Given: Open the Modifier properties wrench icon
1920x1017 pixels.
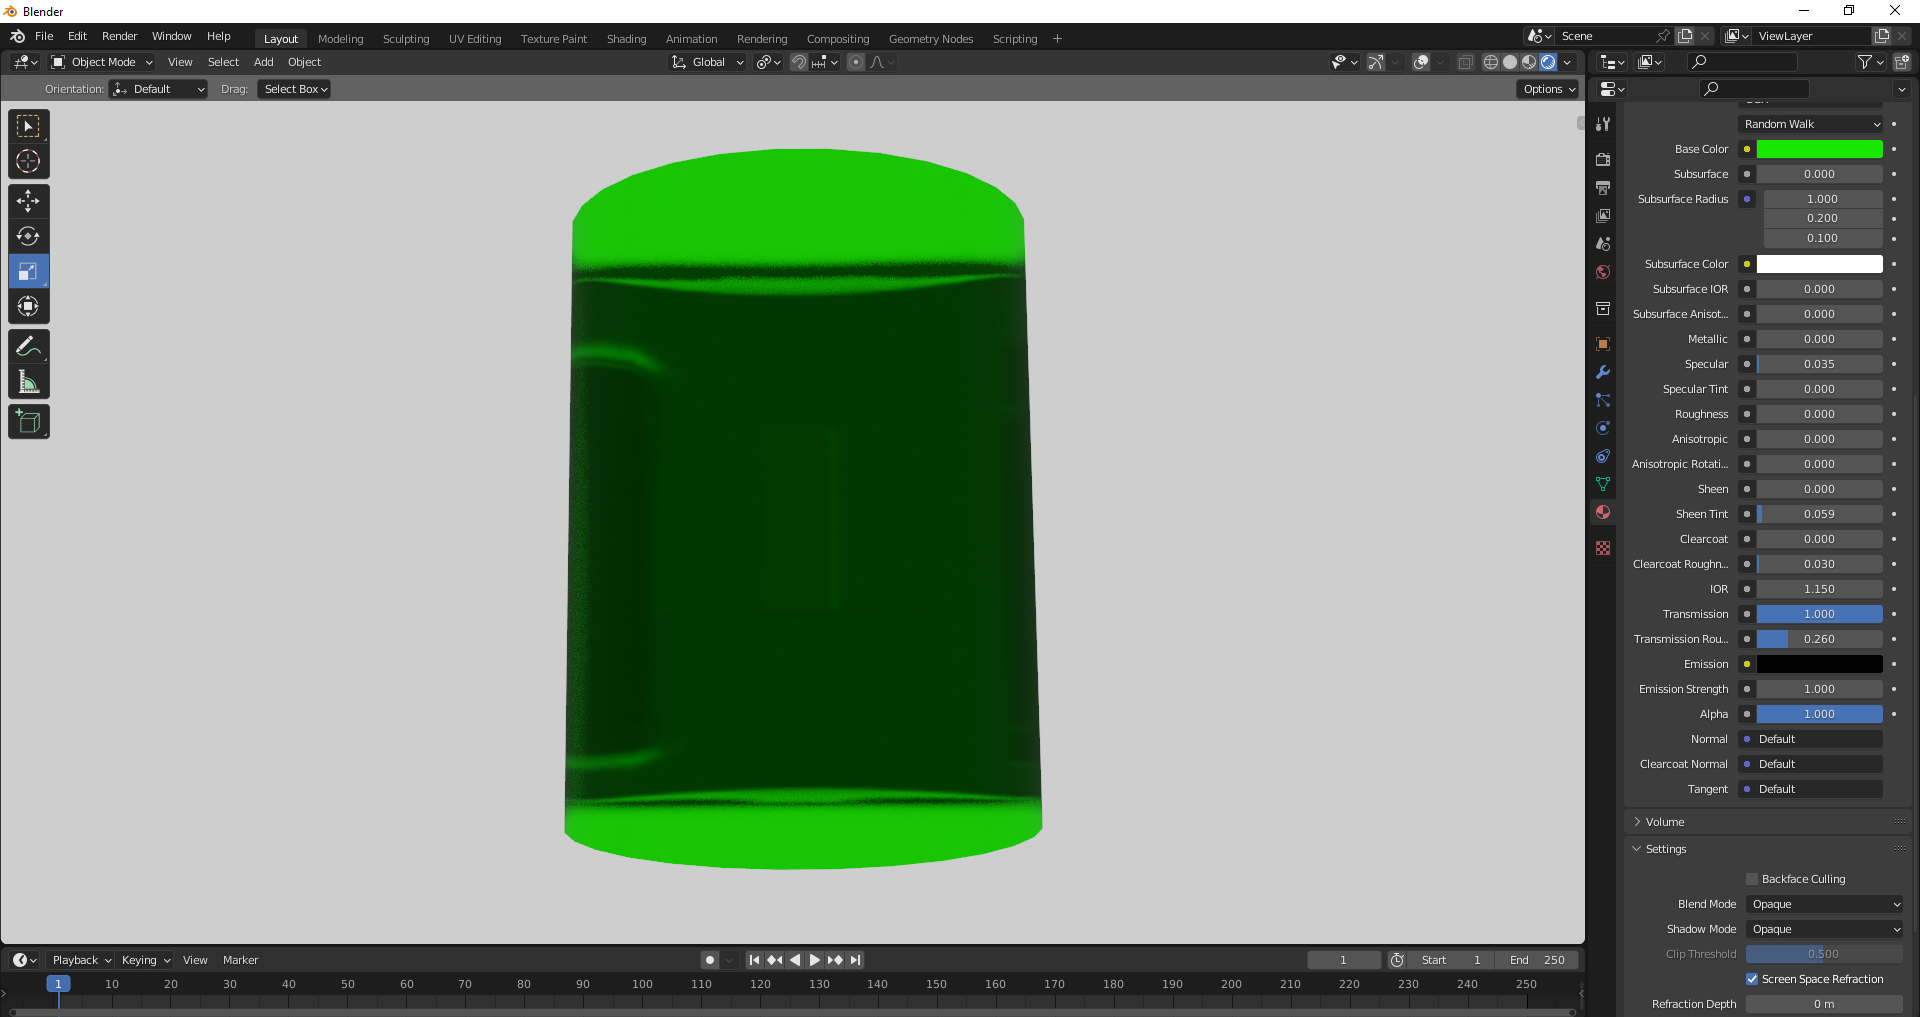Looking at the screenshot, I should point(1603,372).
